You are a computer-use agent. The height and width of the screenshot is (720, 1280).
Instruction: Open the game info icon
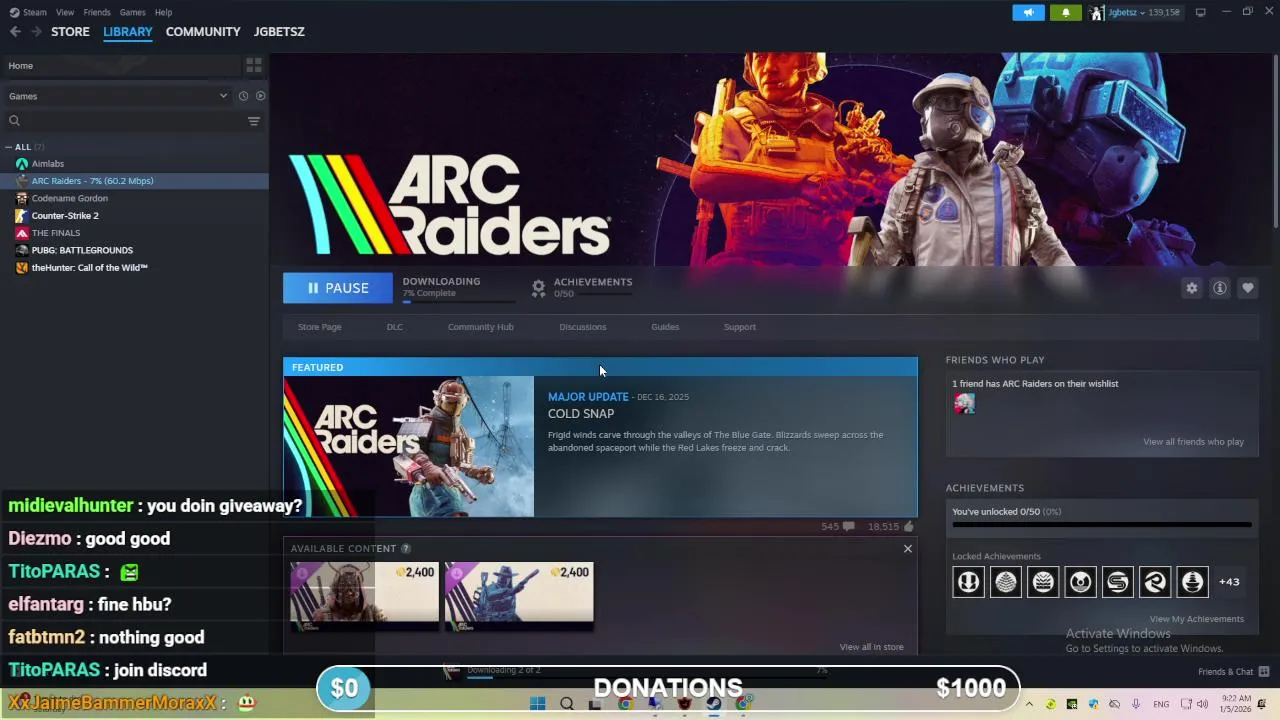tap(1220, 288)
